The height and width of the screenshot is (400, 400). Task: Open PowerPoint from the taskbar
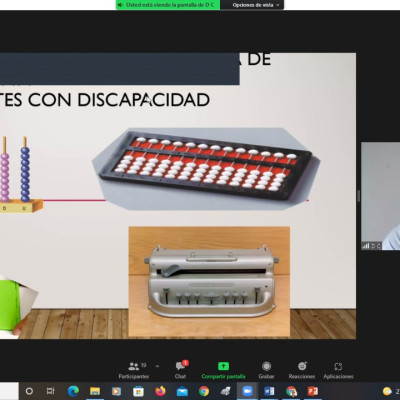point(313,391)
